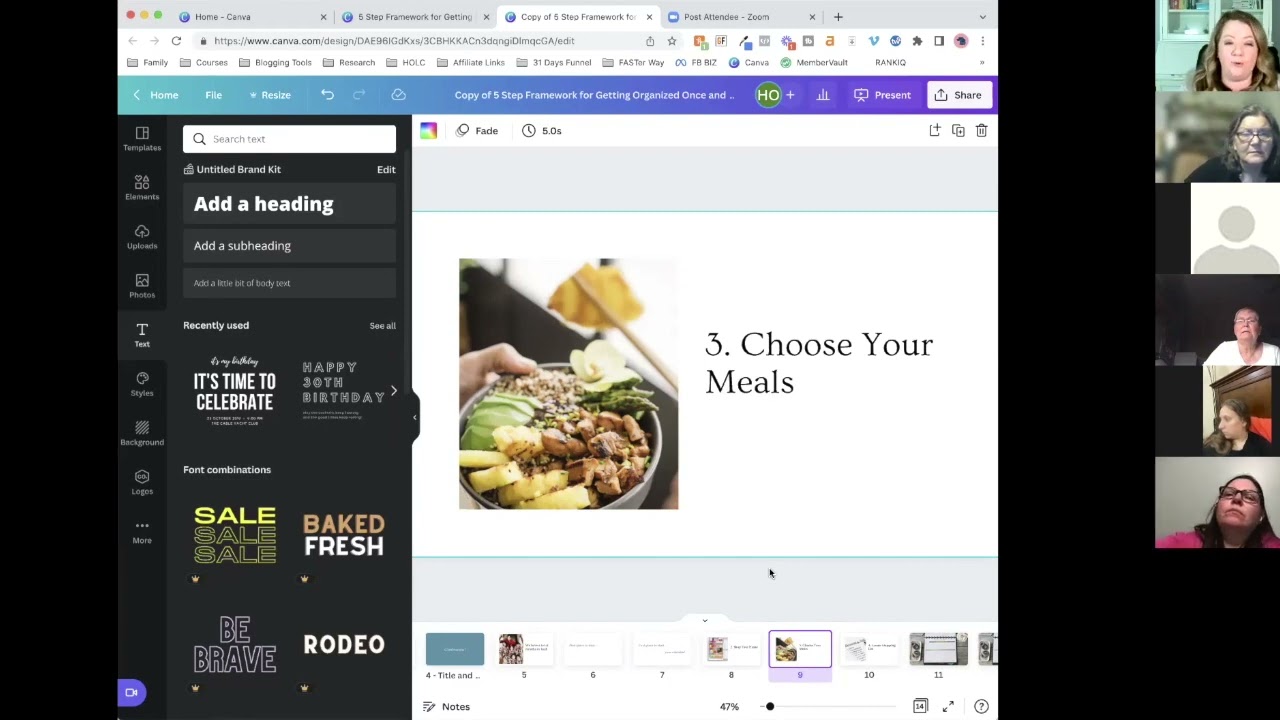Click the cloud save status icon

[398, 95]
